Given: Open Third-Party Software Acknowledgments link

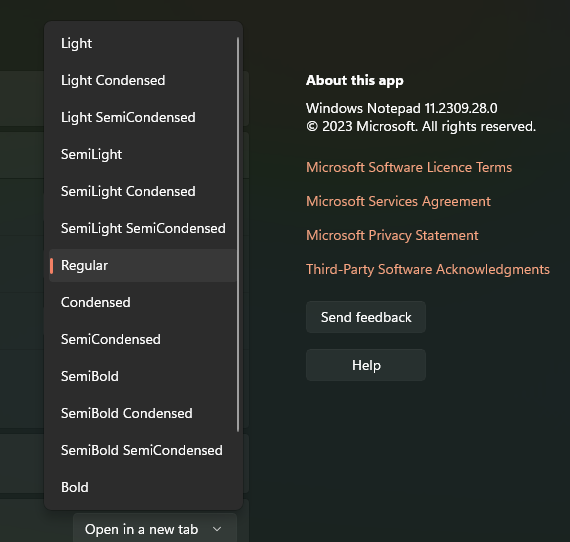Looking at the screenshot, I should click(428, 270).
